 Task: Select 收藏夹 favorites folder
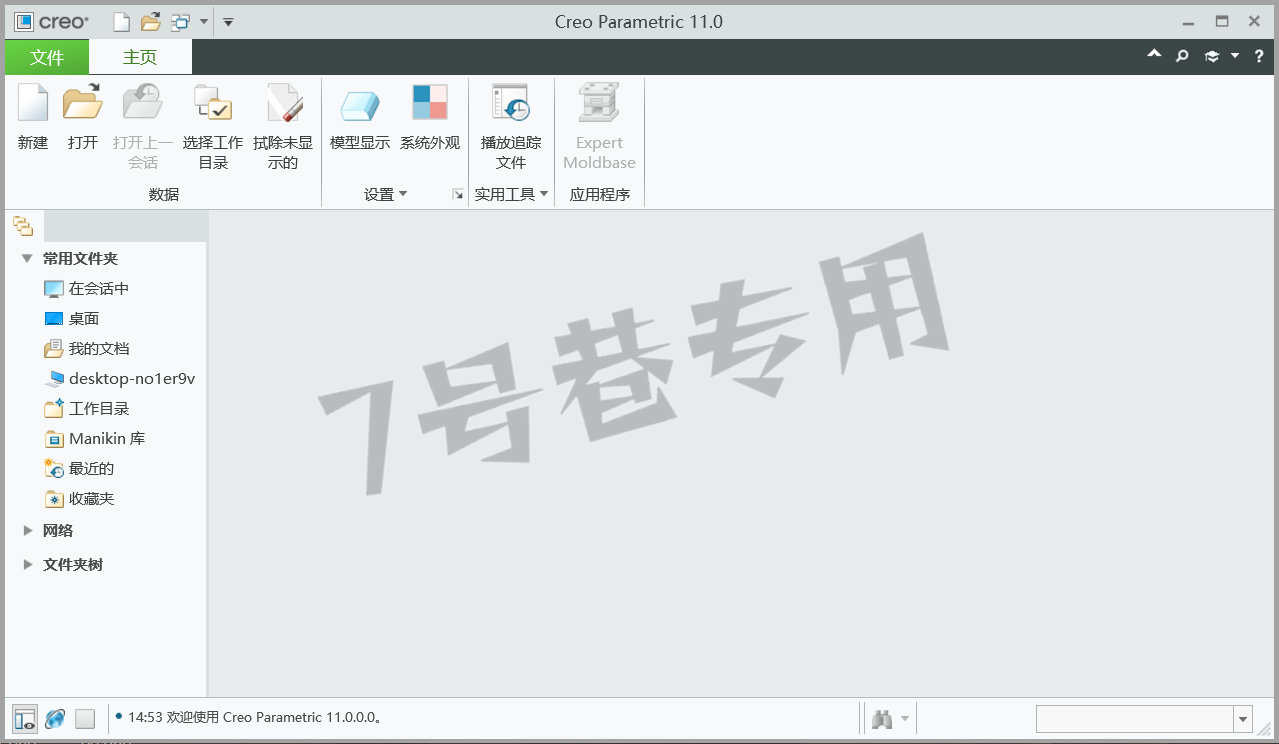[79, 498]
